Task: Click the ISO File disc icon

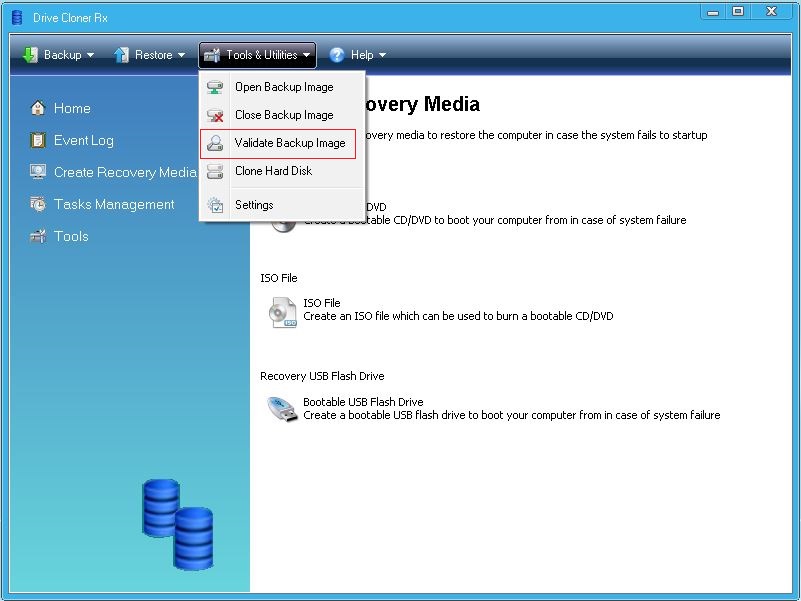Action: (282, 312)
